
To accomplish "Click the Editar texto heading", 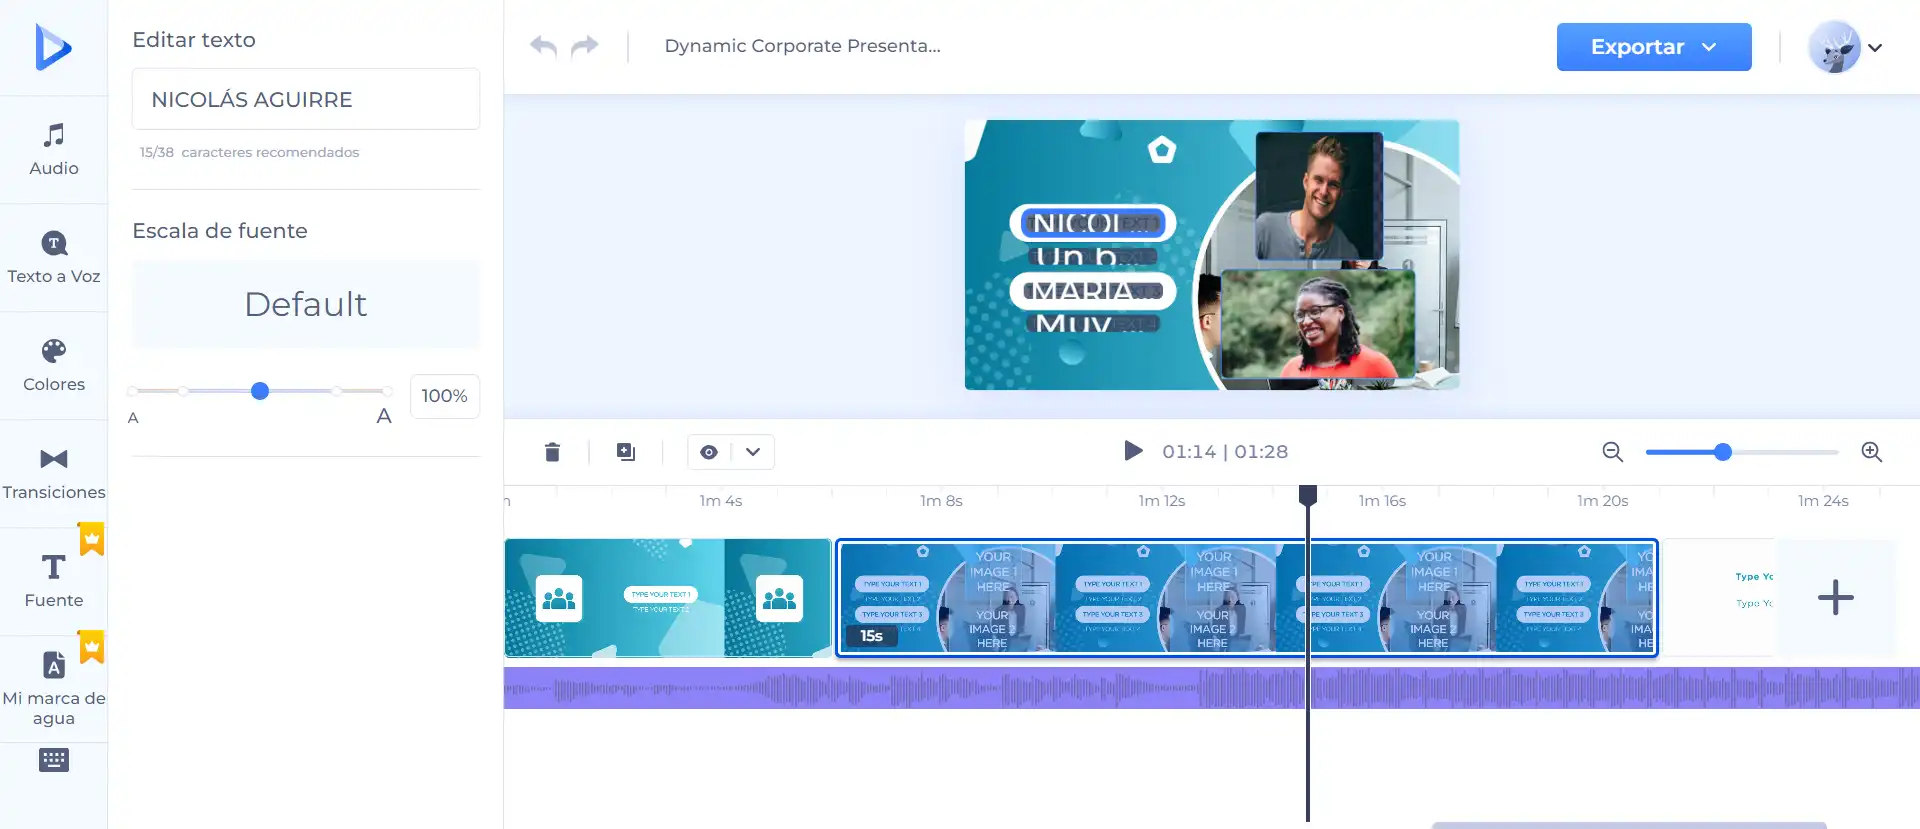I will pyautogui.click(x=194, y=40).
